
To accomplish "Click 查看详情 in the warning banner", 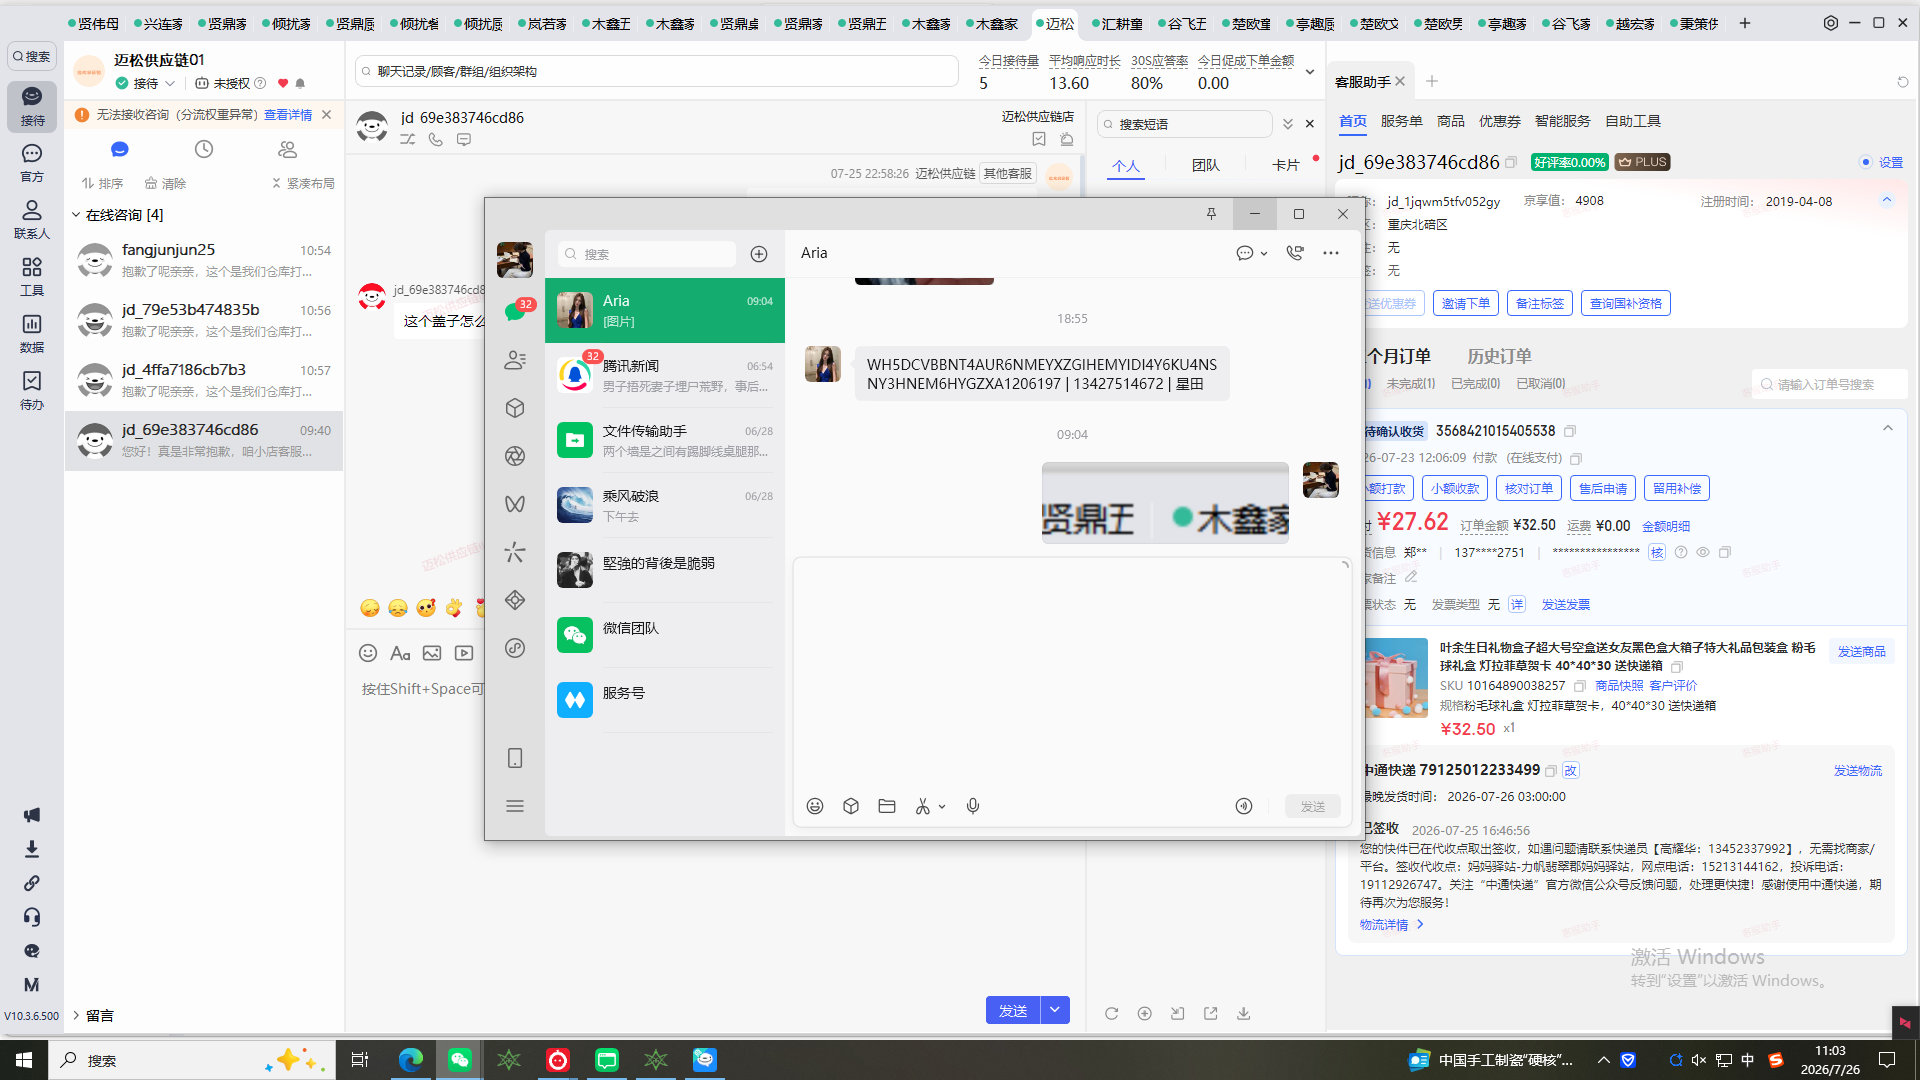I will click(288, 115).
